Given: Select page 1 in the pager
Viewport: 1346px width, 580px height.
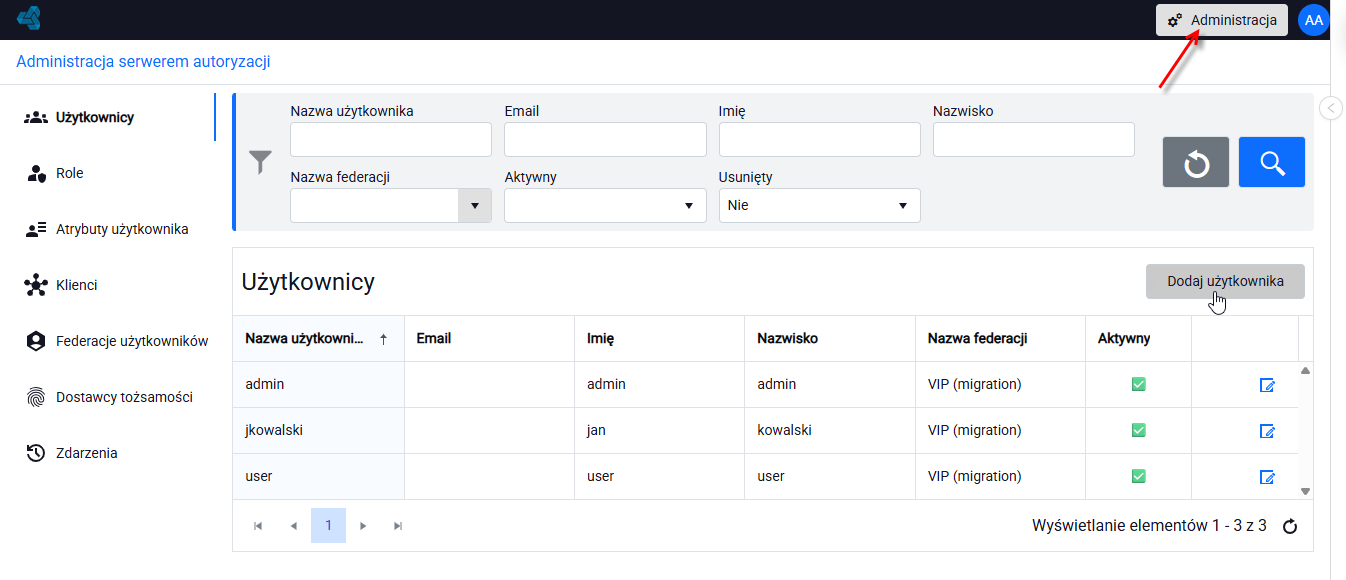Looking at the screenshot, I should [328, 526].
